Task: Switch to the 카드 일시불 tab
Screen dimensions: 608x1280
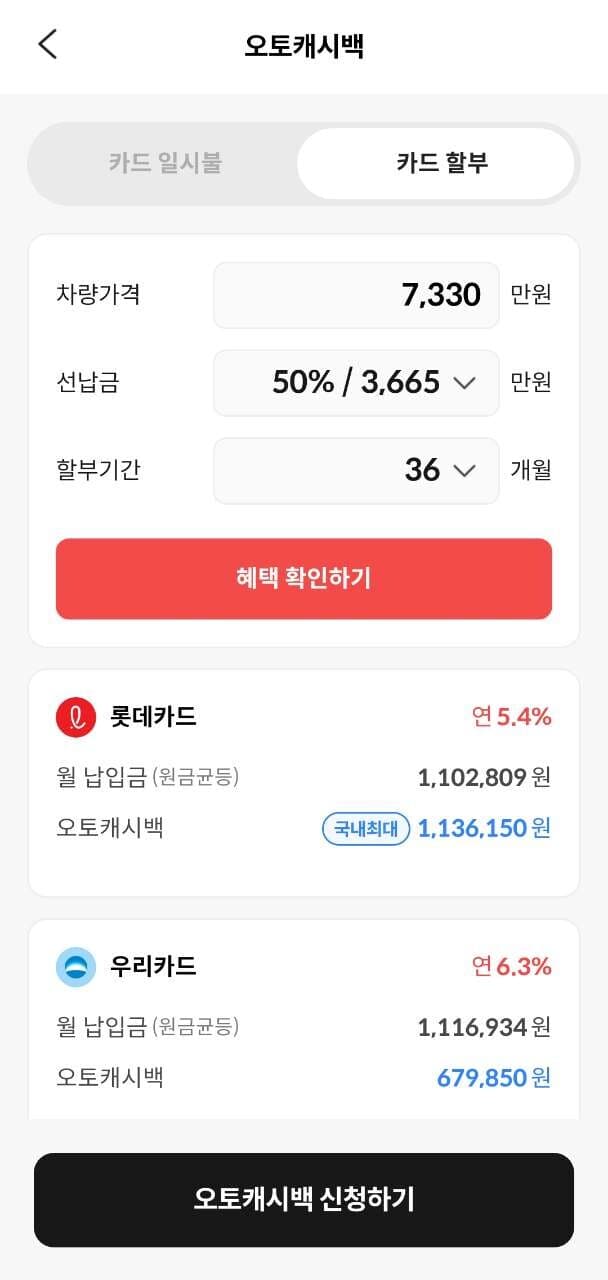Action: coord(166,163)
